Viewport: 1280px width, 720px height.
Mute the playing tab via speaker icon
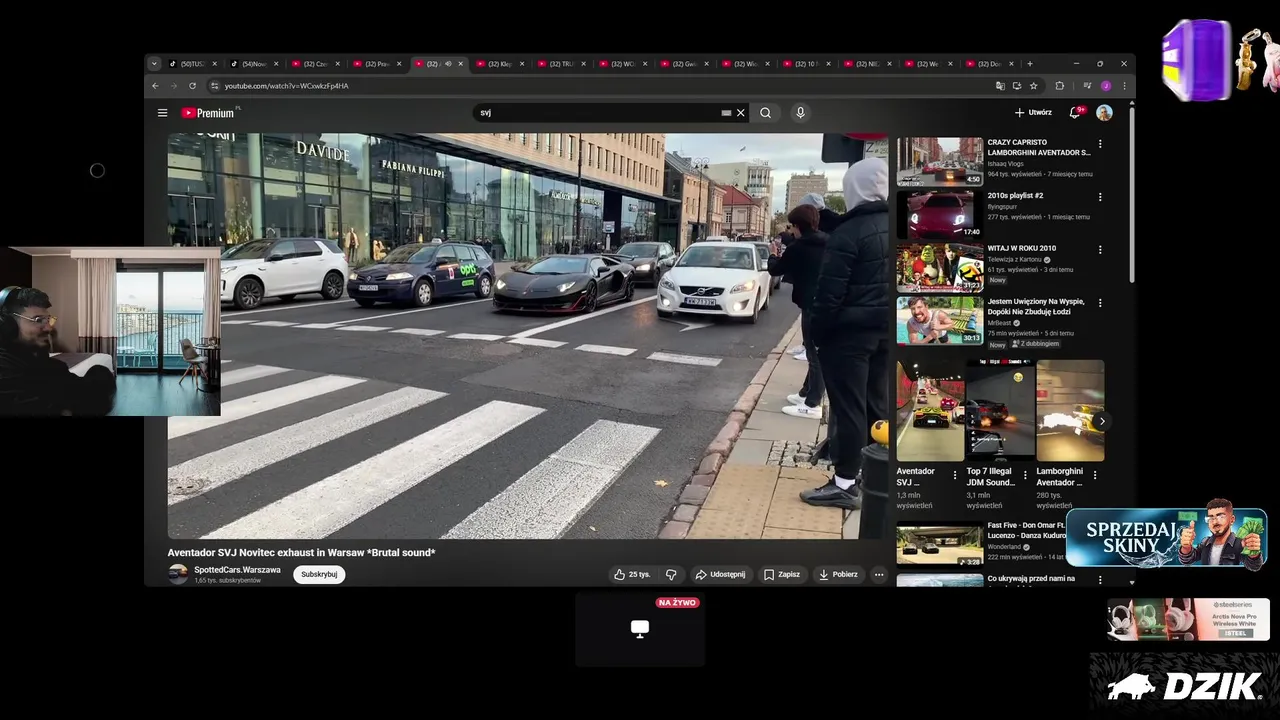pyautogui.click(x=448, y=64)
